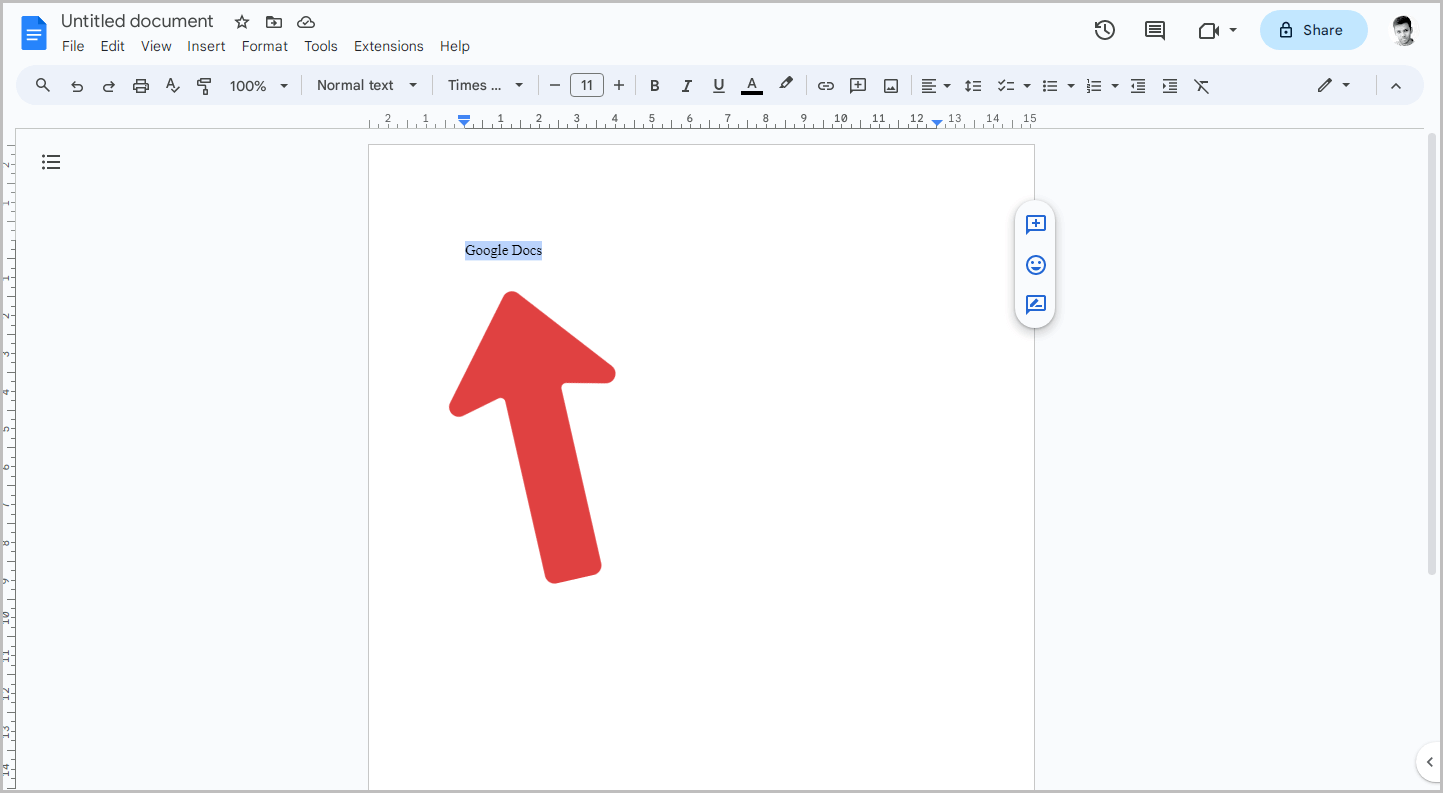The width and height of the screenshot is (1443, 793).
Task: Show side panel arrow
Action: 1430,762
